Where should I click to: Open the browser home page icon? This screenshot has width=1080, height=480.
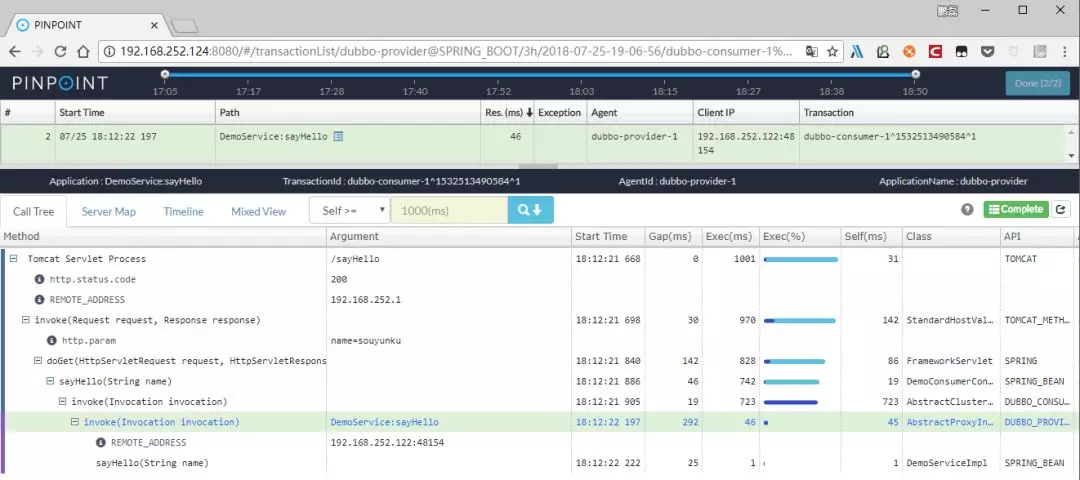pyautogui.click(x=83, y=52)
